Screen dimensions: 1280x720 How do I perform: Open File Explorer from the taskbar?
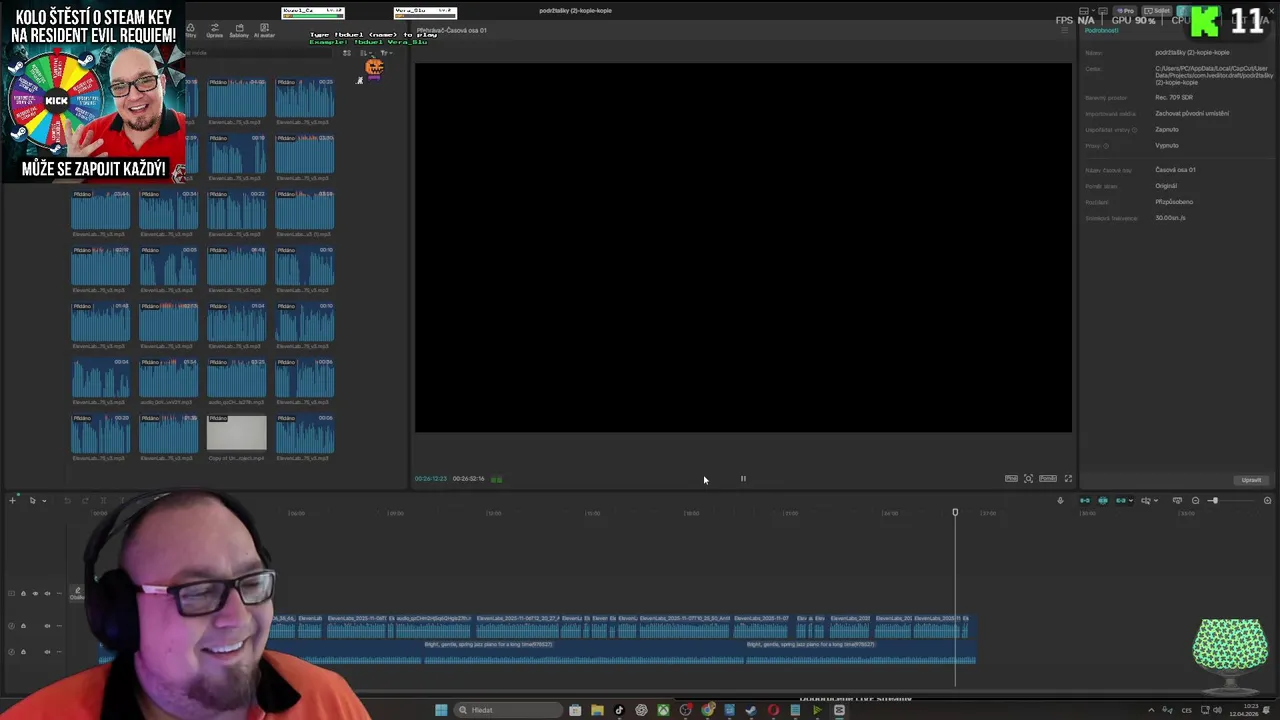click(x=597, y=710)
